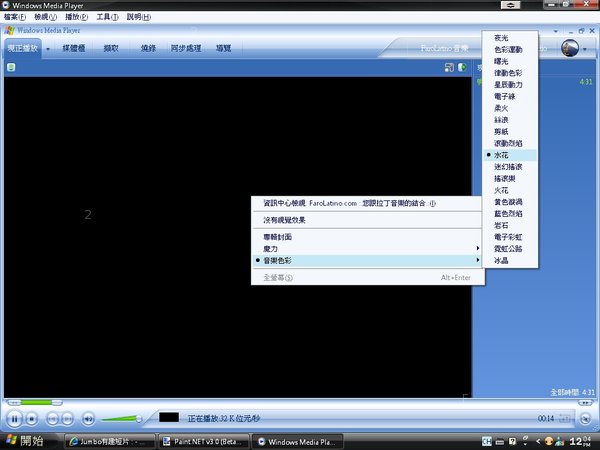The image size is (600, 450).
Task: Click Windows Media Player taskbar button
Action: click(297, 442)
